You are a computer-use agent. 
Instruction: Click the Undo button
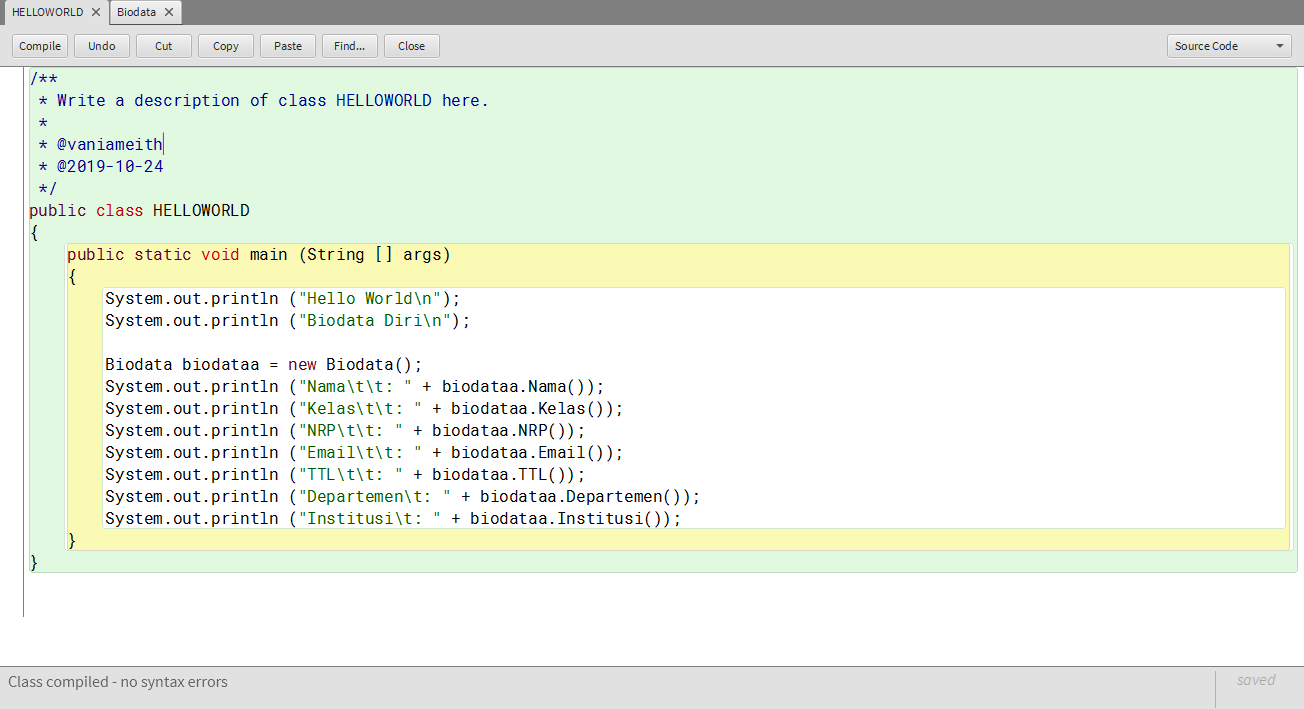[102, 46]
